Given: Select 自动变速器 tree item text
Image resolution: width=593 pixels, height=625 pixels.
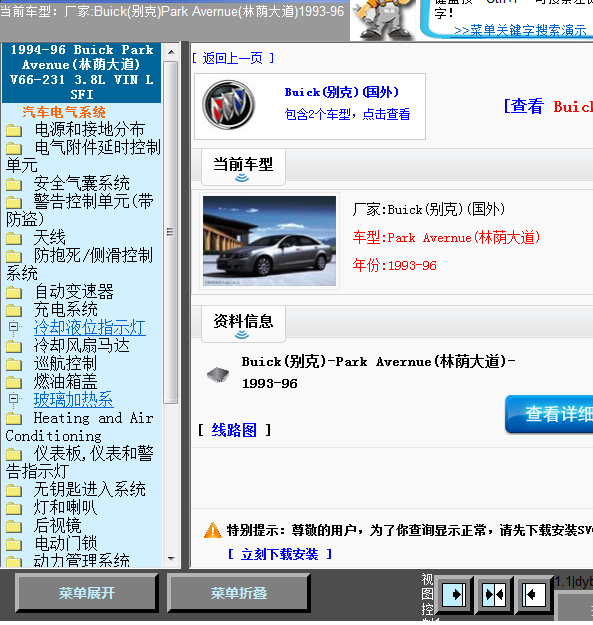Looking at the screenshot, I should click(x=74, y=292).
